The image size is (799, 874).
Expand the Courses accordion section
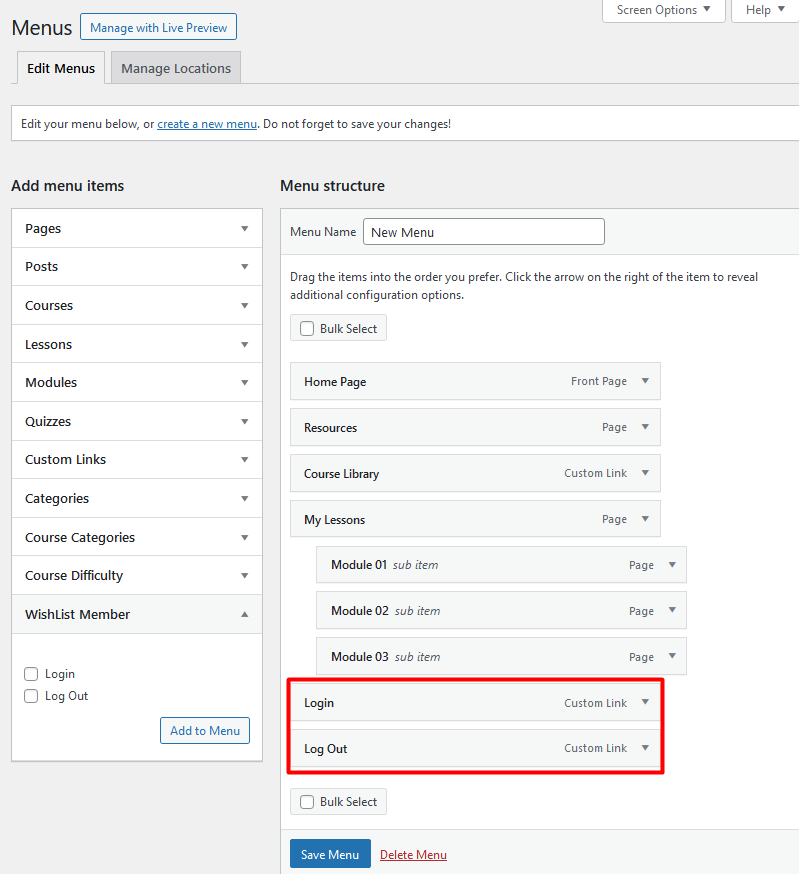(x=137, y=305)
